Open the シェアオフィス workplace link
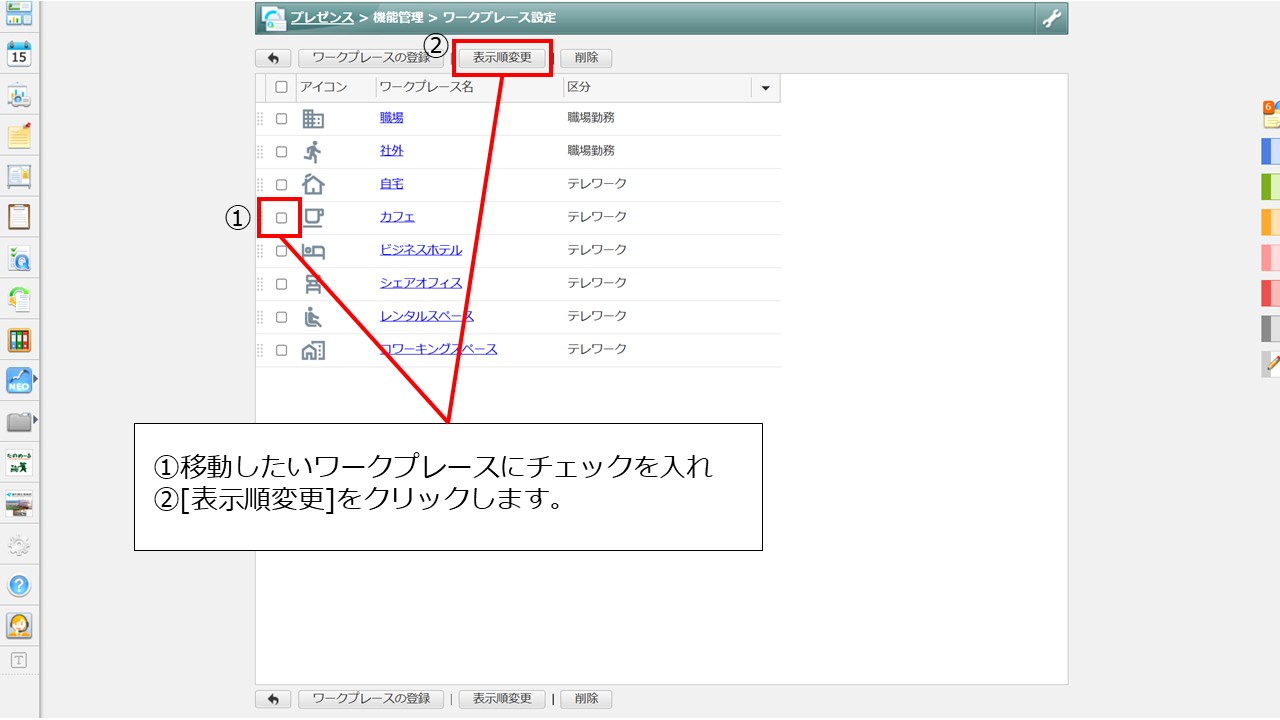Viewport: 1280px width, 720px height. [x=420, y=283]
